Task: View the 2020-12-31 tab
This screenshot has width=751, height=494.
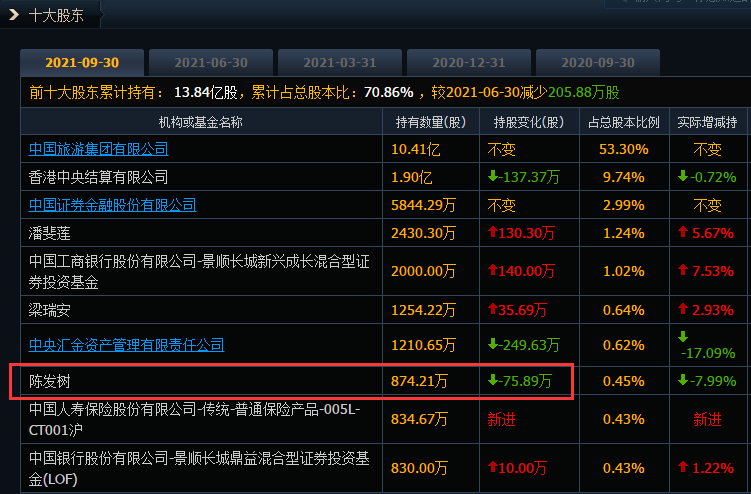Action: point(468,63)
